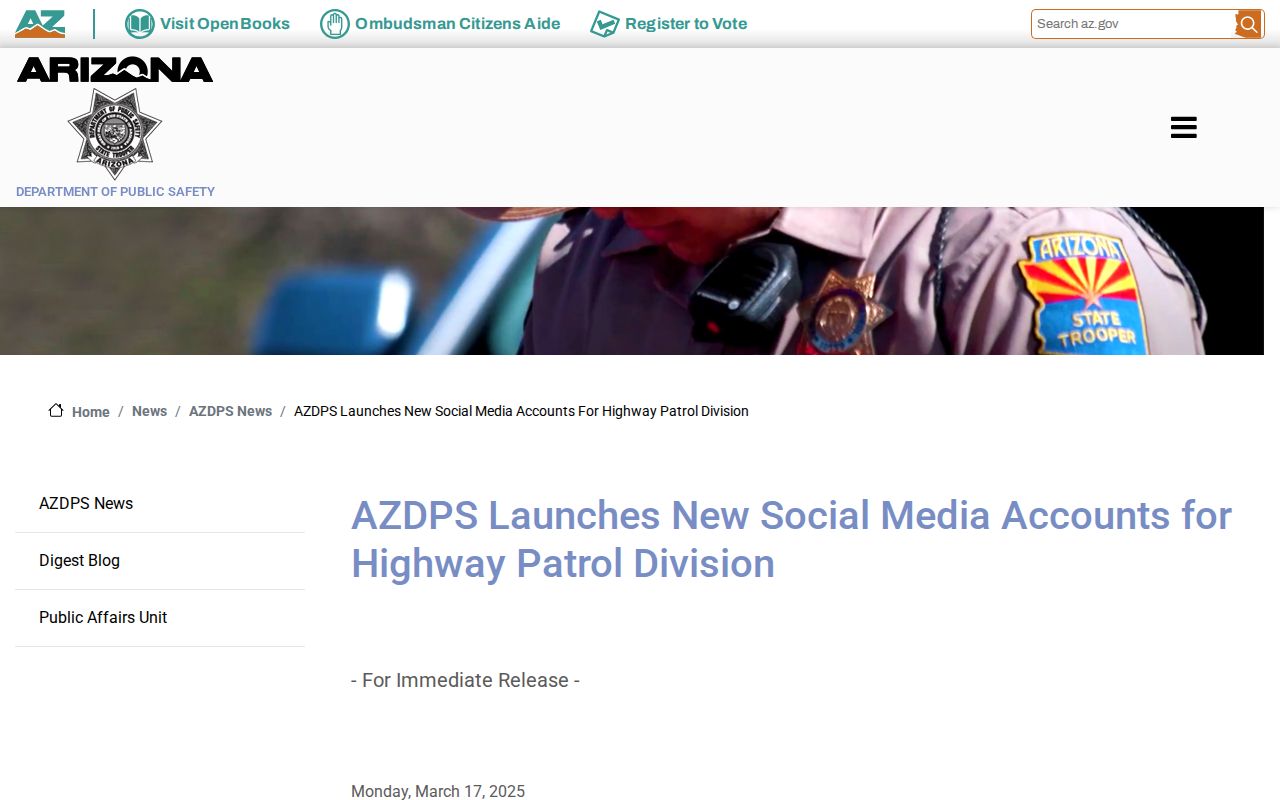Go to AZDPS News breadcrumb link
Viewport: 1280px width, 800px height.
tap(230, 411)
